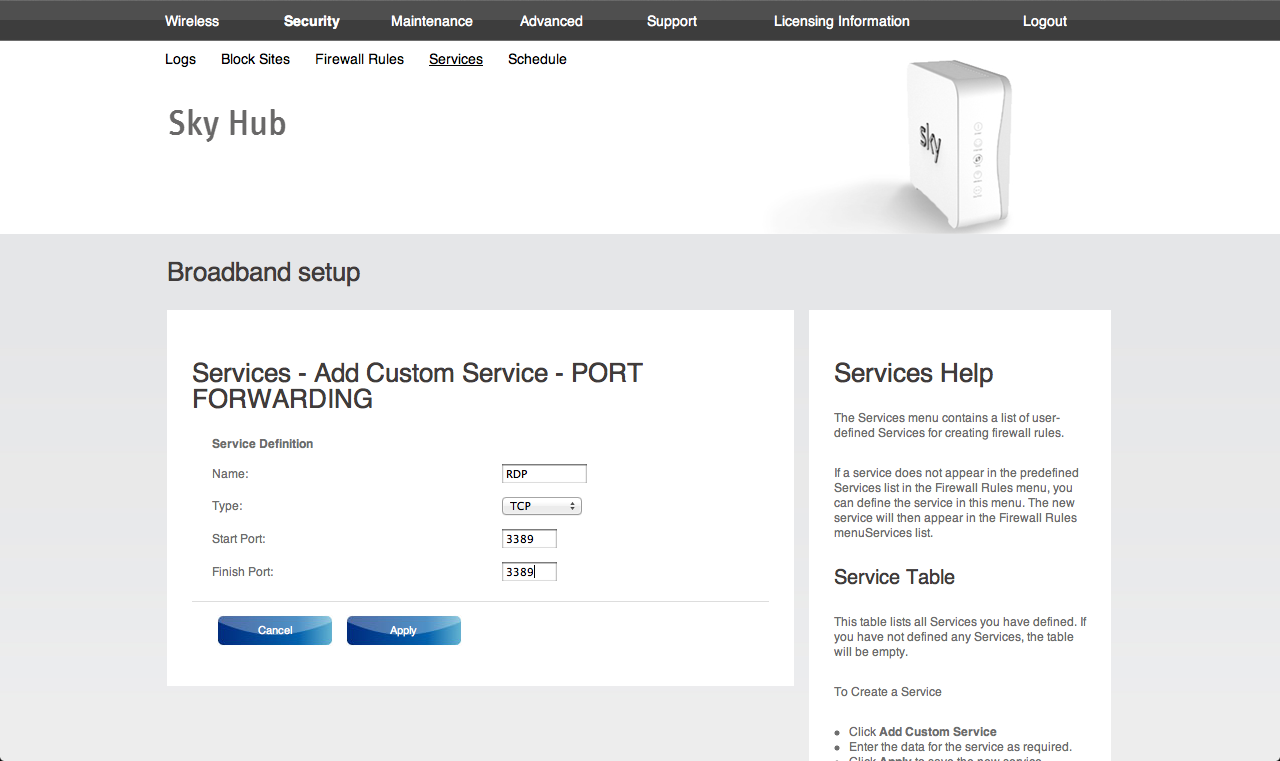
Task: Open the Block Sites tab
Action: 255,59
